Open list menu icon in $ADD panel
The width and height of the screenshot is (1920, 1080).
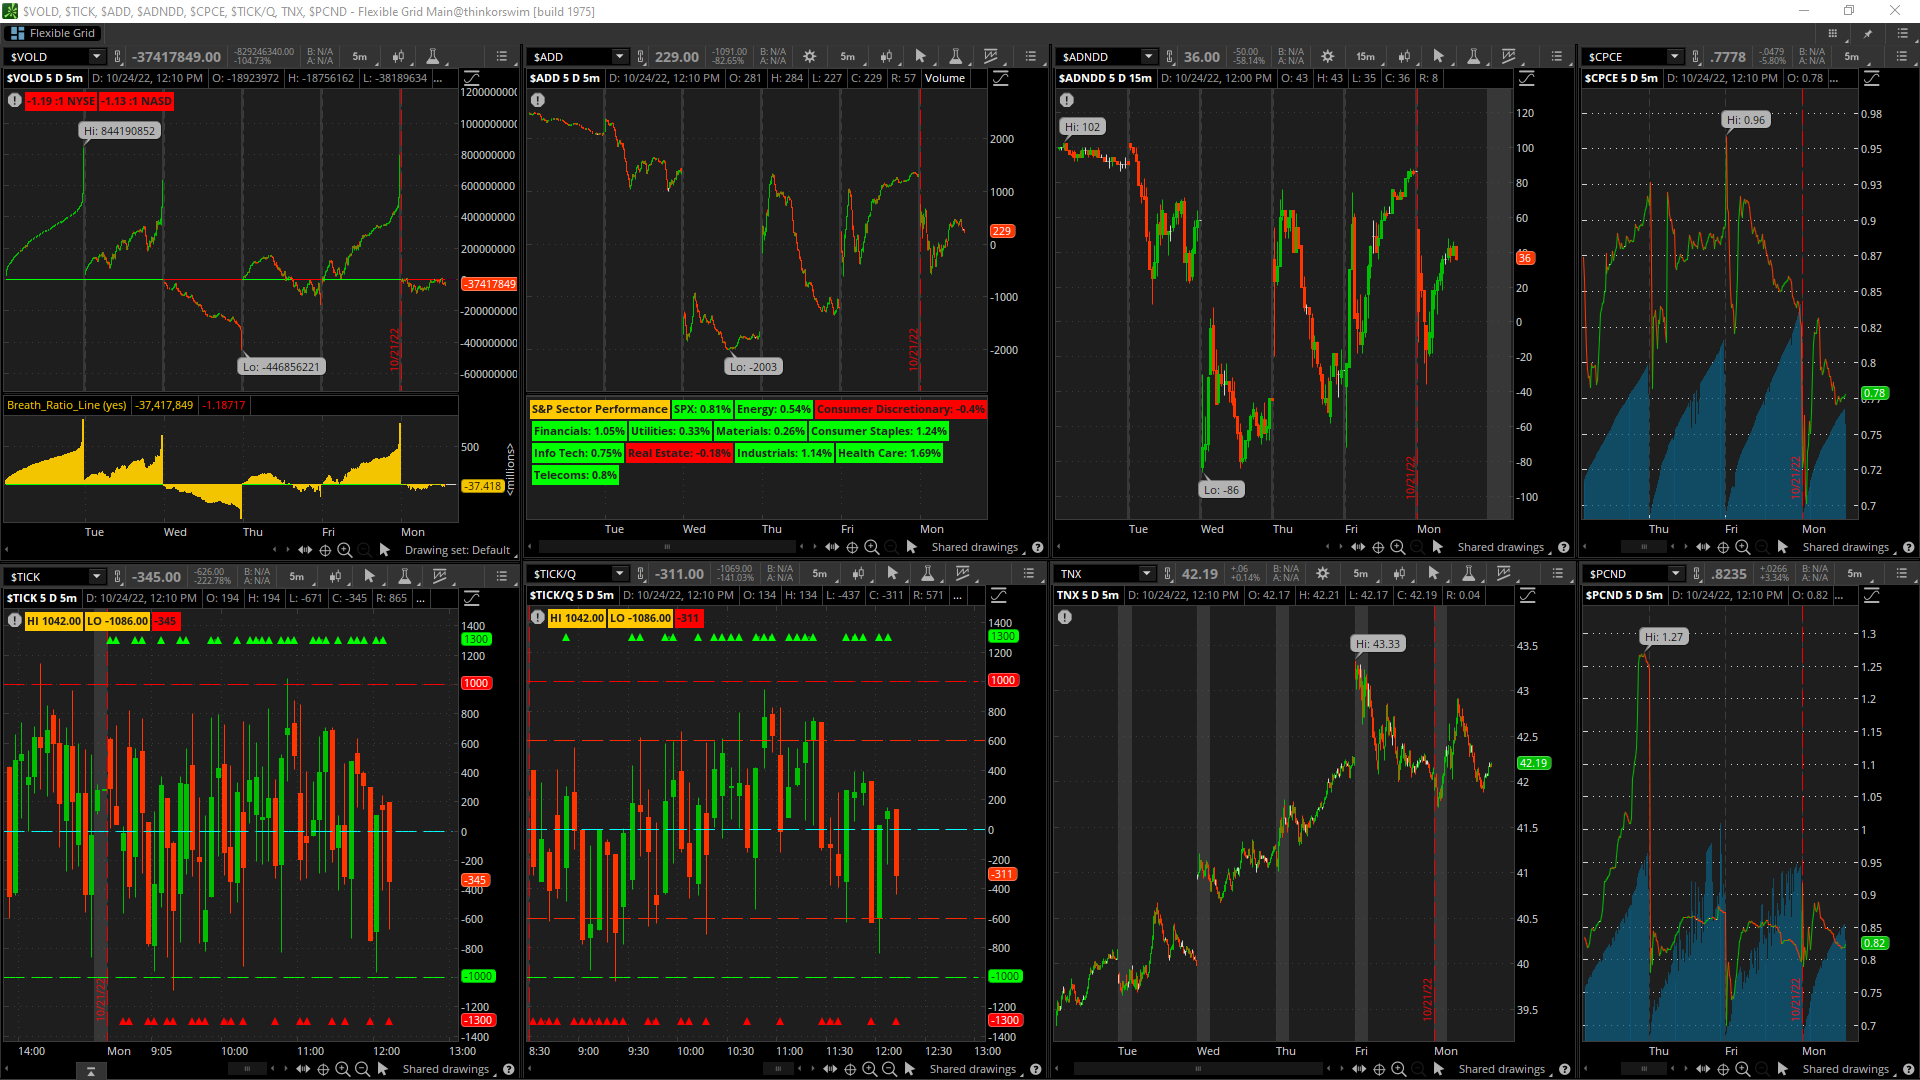point(1030,57)
